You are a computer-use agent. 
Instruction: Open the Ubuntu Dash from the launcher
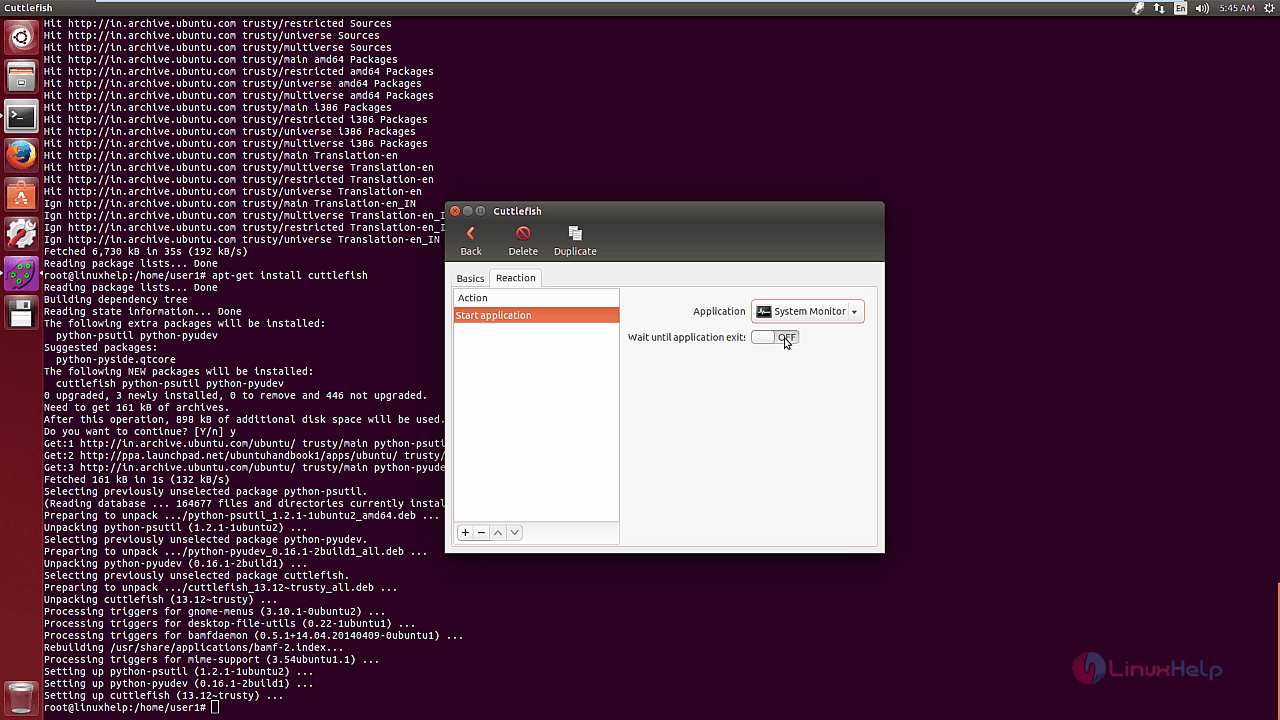(21, 38)
